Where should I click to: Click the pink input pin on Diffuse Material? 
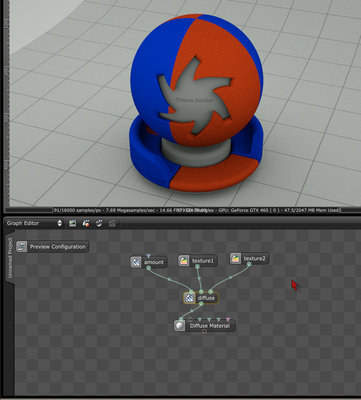coord(228,319)
